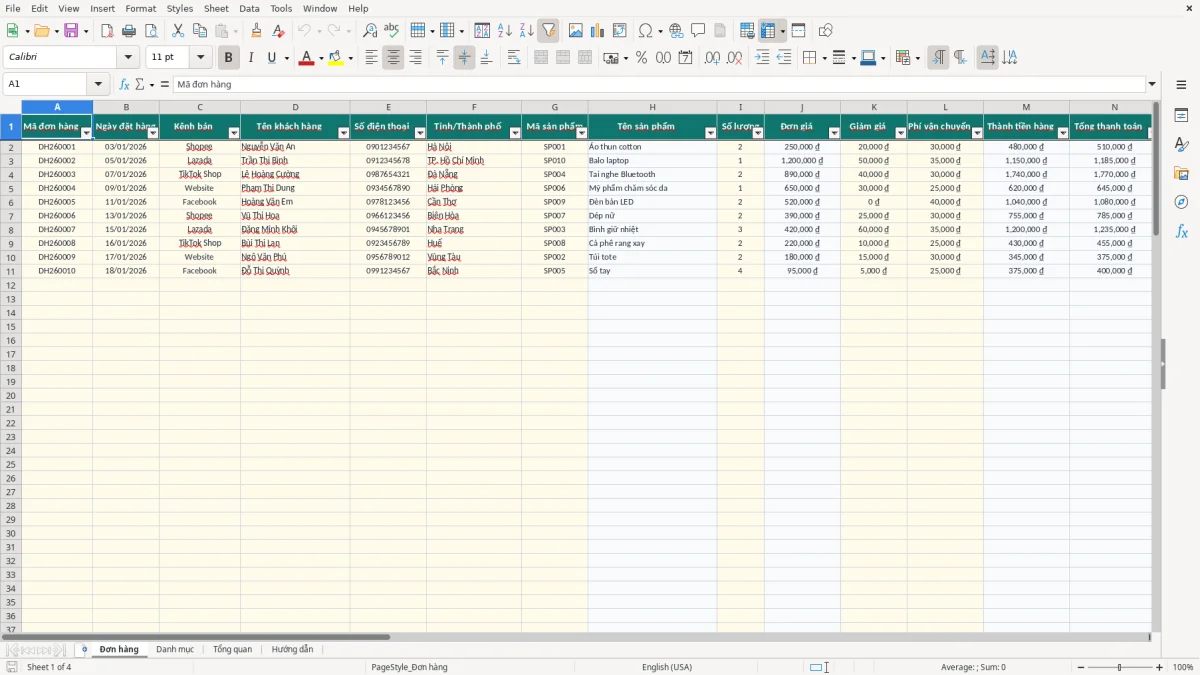Click Clone Formatting paintbrush icon
Viewport: 1200px width, 675px height.
coord(256,31)
